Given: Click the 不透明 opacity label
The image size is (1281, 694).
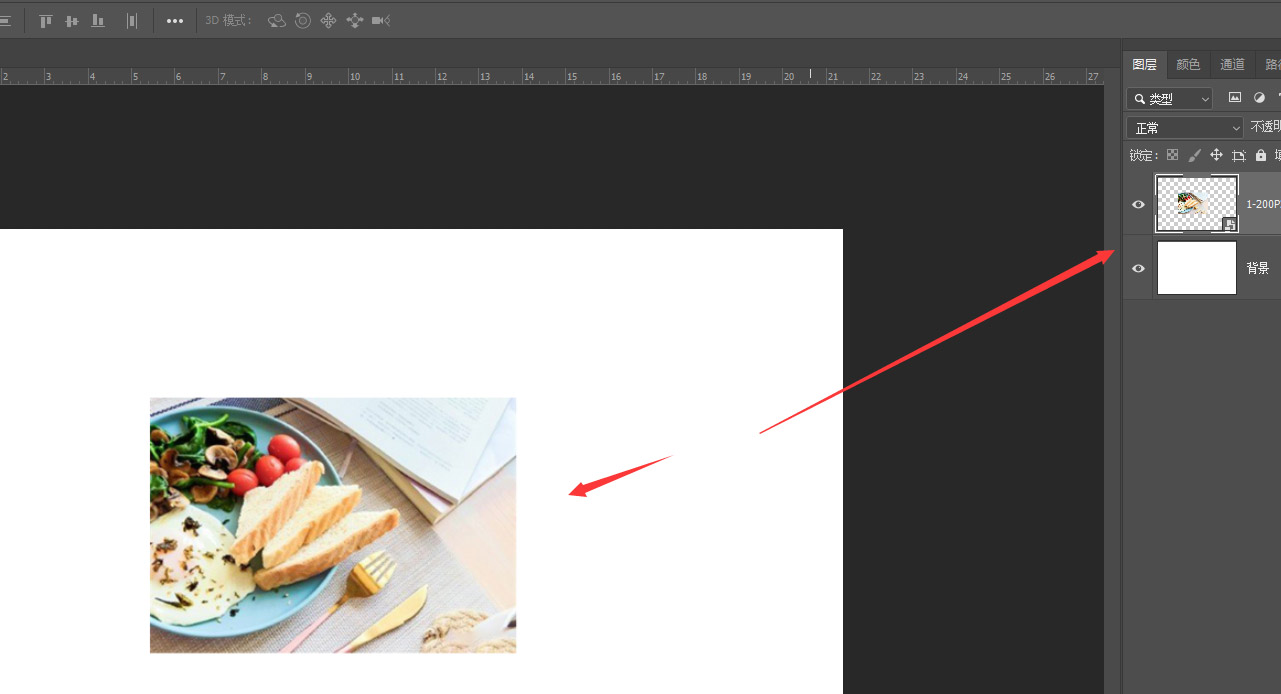Looking at the screenshot, I should pyautogui.click(x=1265, y=128).
